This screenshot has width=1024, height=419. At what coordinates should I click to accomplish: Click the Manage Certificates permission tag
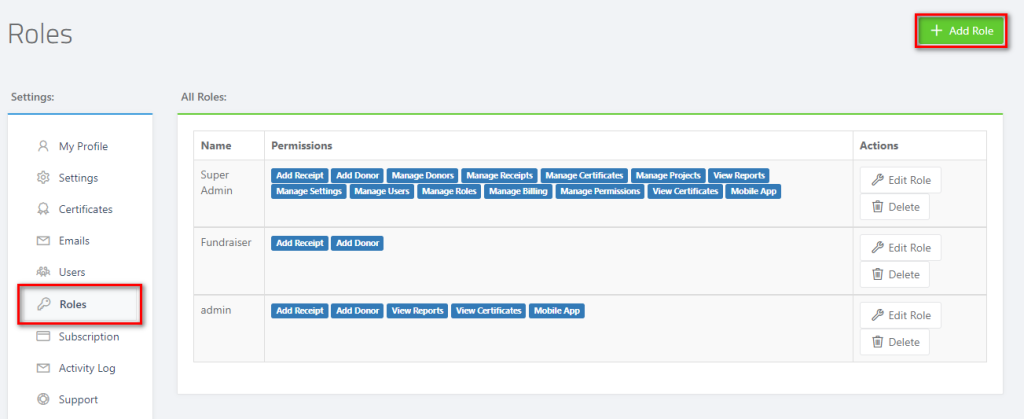pyautogui.click(x=585, y=175)
